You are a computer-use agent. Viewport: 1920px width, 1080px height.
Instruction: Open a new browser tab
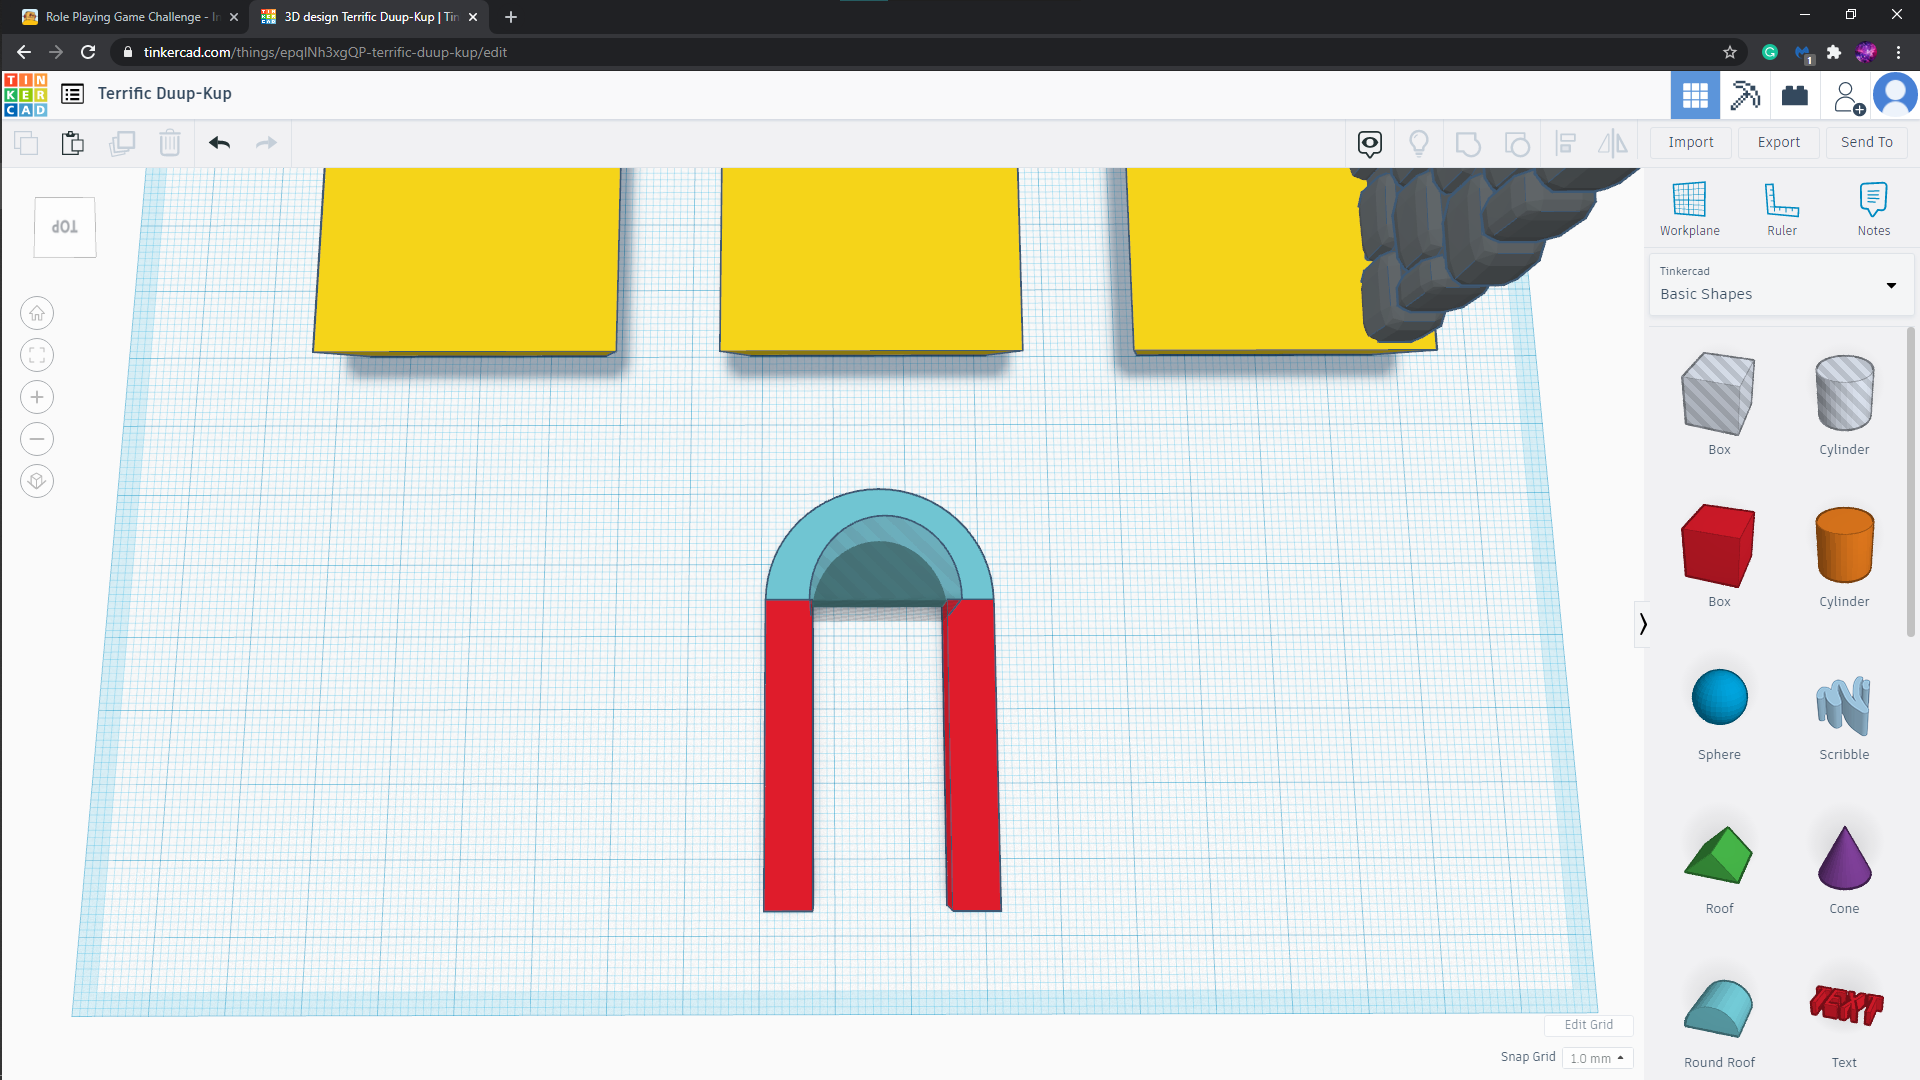511,17
